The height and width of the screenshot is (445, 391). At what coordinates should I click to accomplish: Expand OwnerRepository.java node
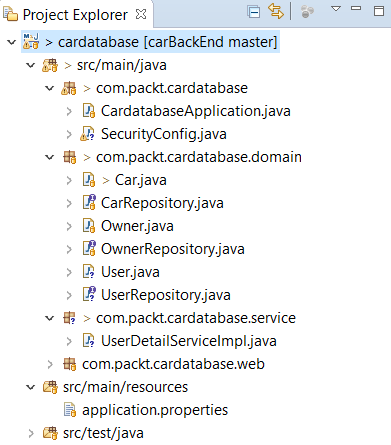pyautogui.click(x=69, y=249)
